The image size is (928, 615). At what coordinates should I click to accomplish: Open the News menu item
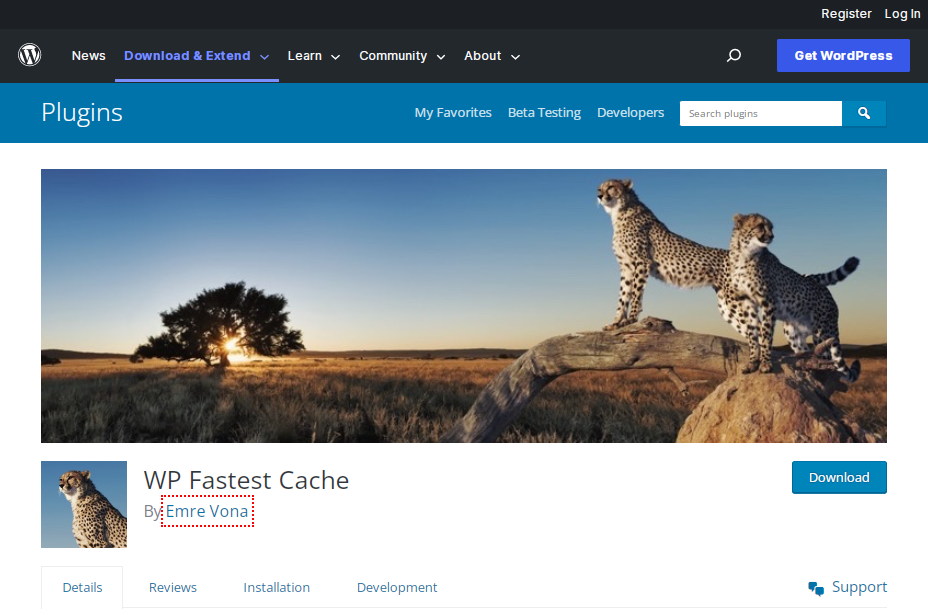pyautogui.click(x=88, y=55)
